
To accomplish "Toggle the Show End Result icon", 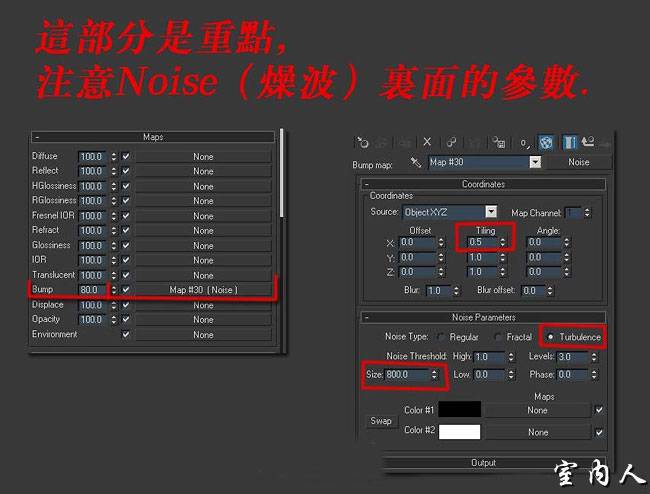I will pyautogui.click(x=569, y=143).
